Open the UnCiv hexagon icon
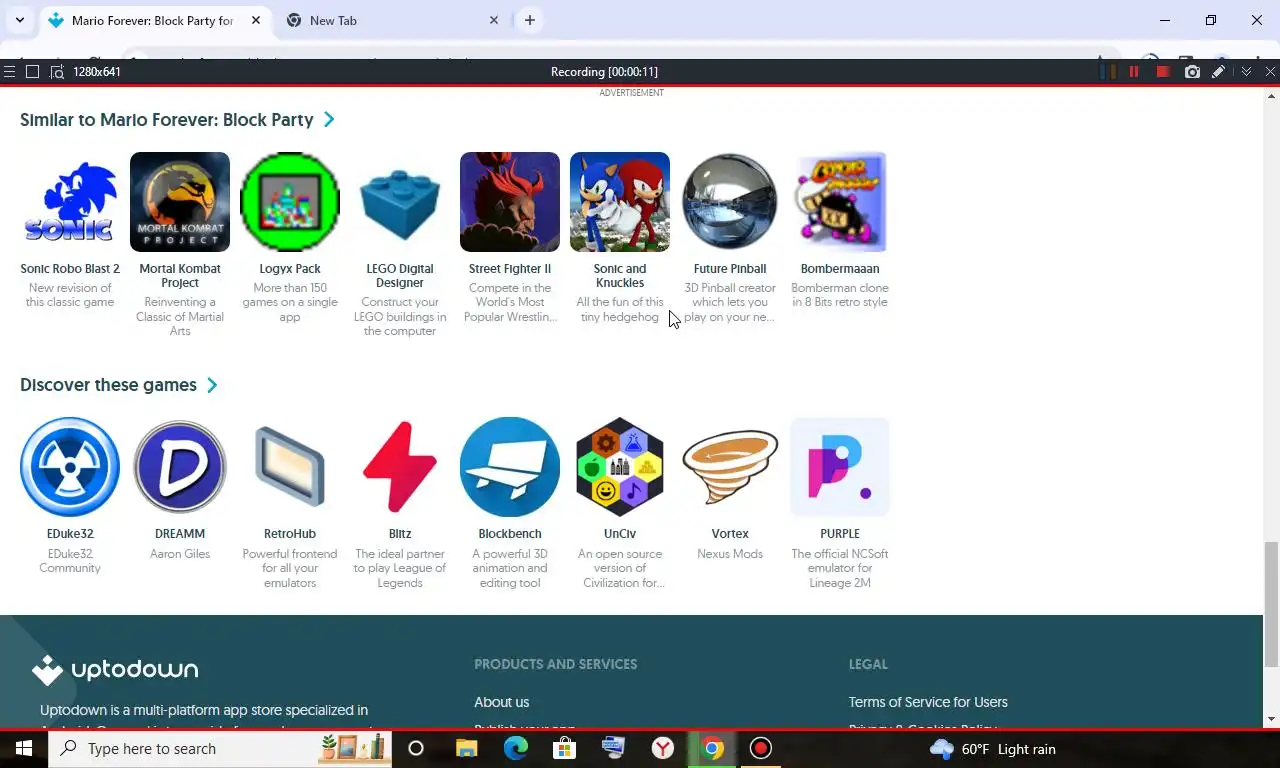Image resolution: width=1280 pixels, height=768 pixels. [x=620, y=467]
